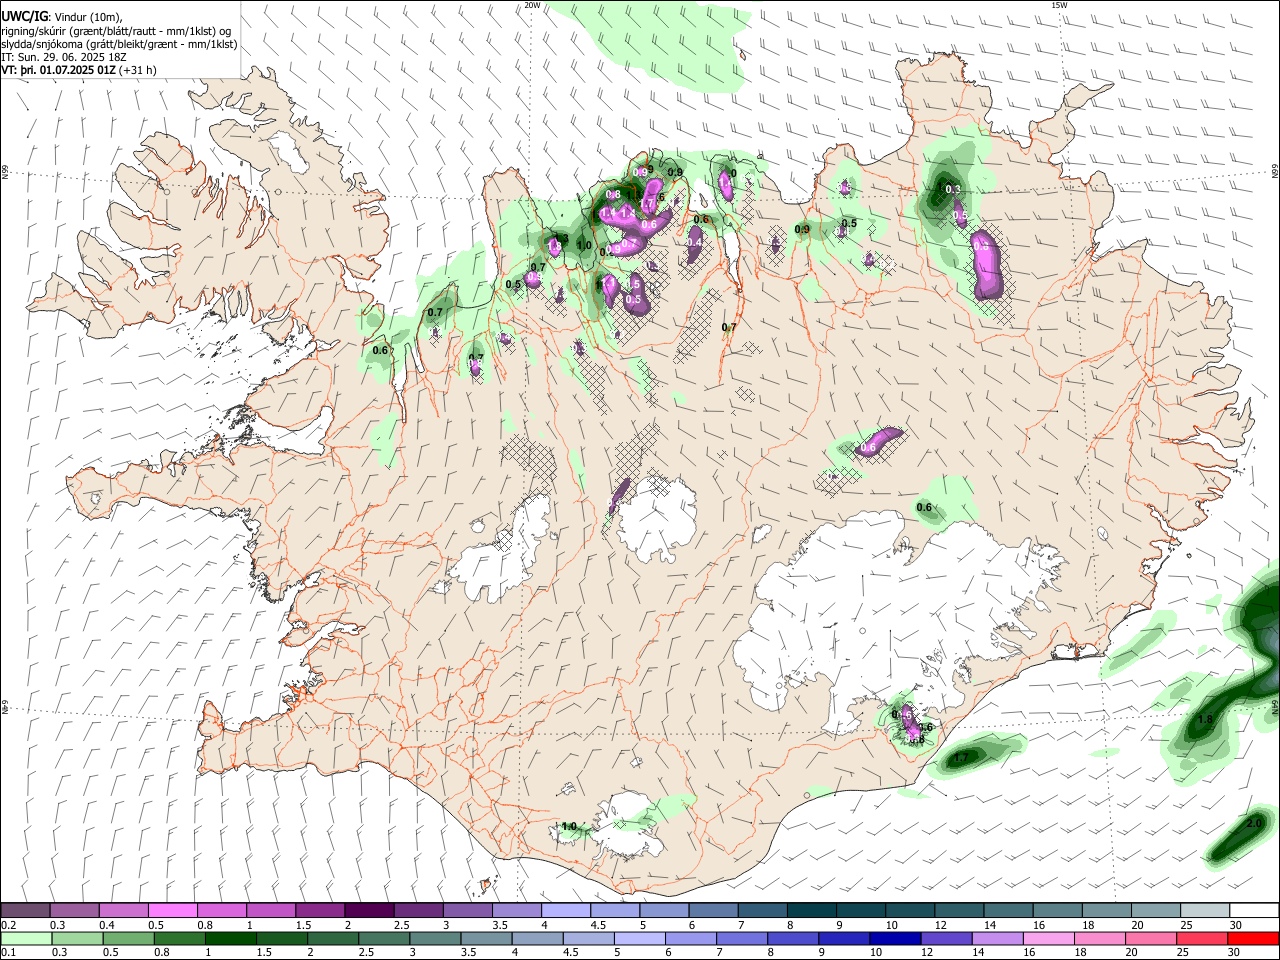Click the top legend's dark teal swatch at 9
Image resolution: width=1280 pixels, height=960 pixels.
[861, 910]
